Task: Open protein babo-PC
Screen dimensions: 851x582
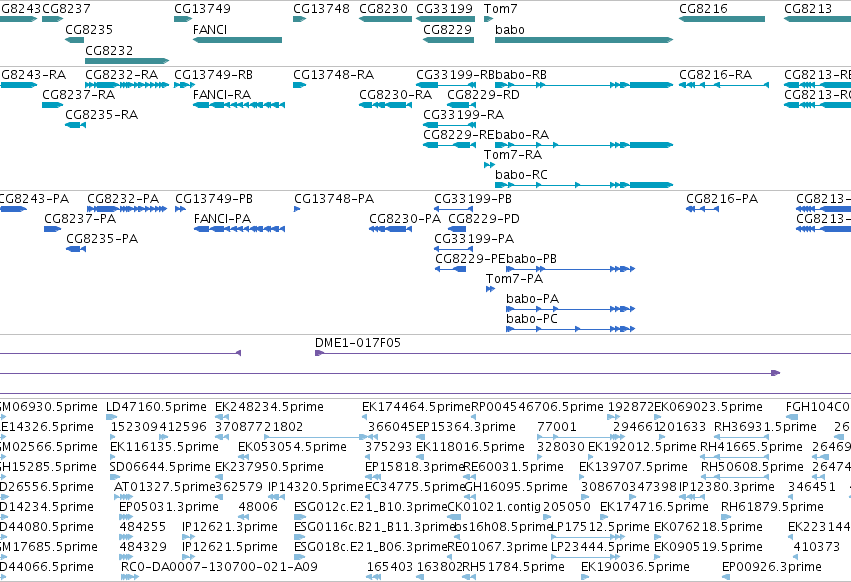Action: (531, 319)
